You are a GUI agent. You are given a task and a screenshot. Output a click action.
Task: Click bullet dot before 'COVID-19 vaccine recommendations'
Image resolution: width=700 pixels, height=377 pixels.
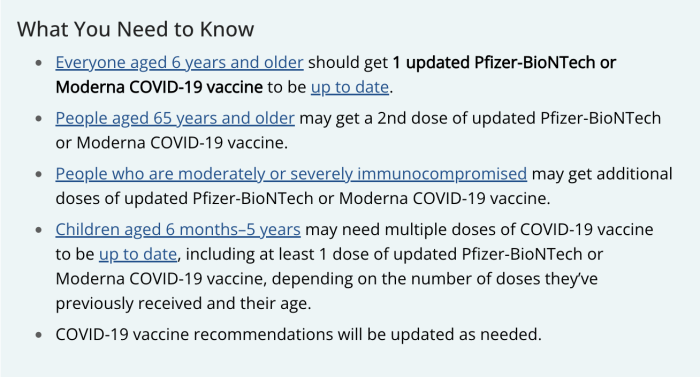click(x=39, y=335)
